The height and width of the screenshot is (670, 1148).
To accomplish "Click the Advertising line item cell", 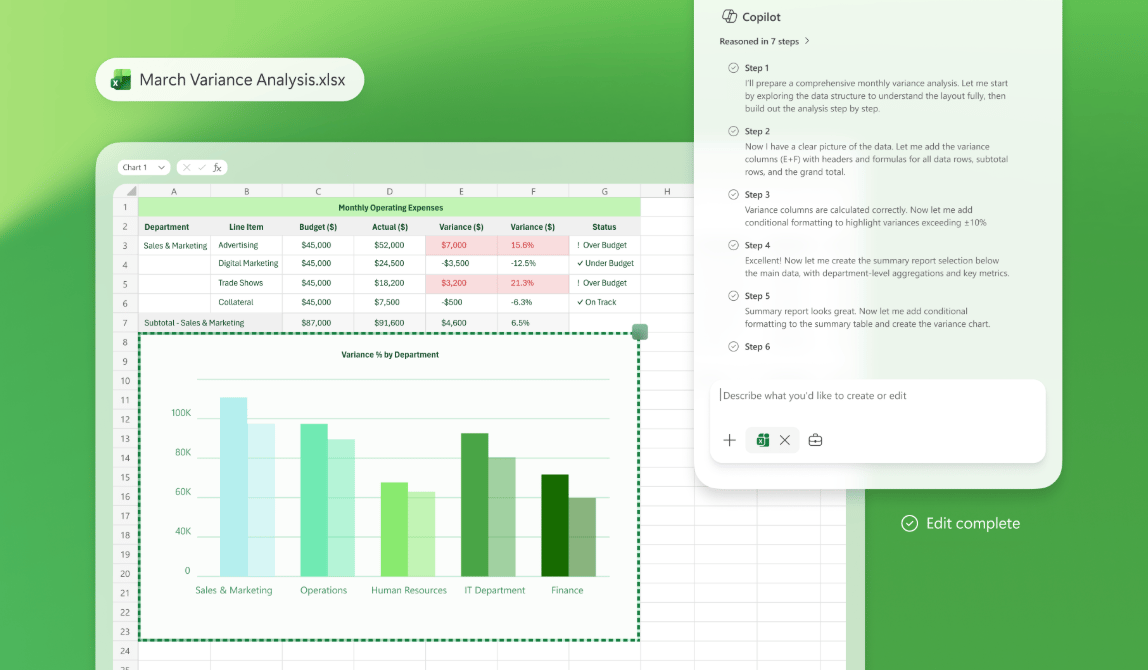I will (x=246, y=245).
